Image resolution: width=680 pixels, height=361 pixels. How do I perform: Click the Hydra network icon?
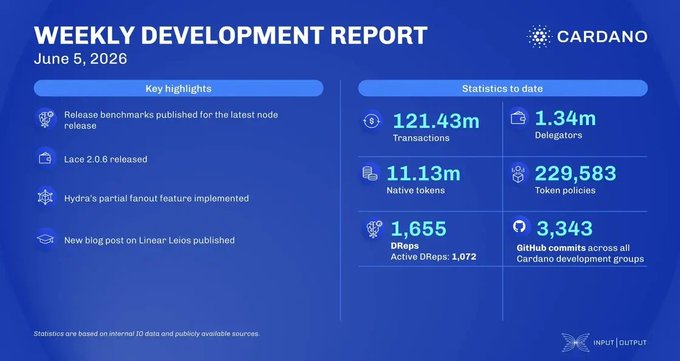coord(46,198)
